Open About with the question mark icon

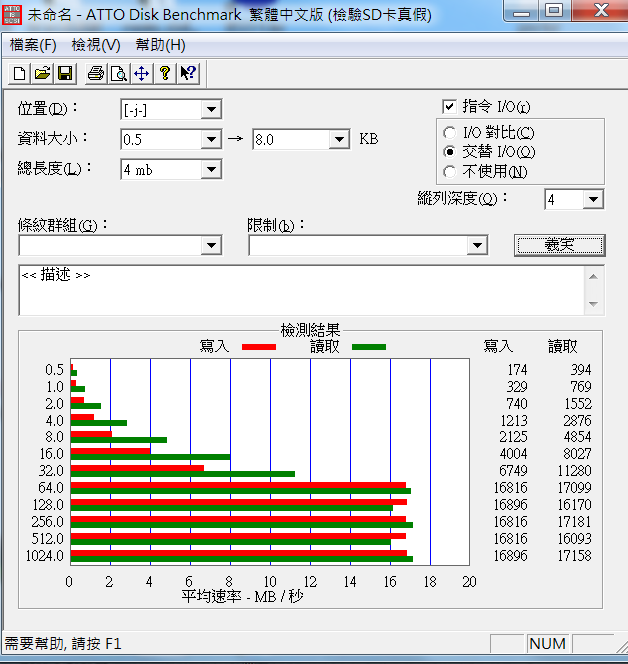(165, 74)
